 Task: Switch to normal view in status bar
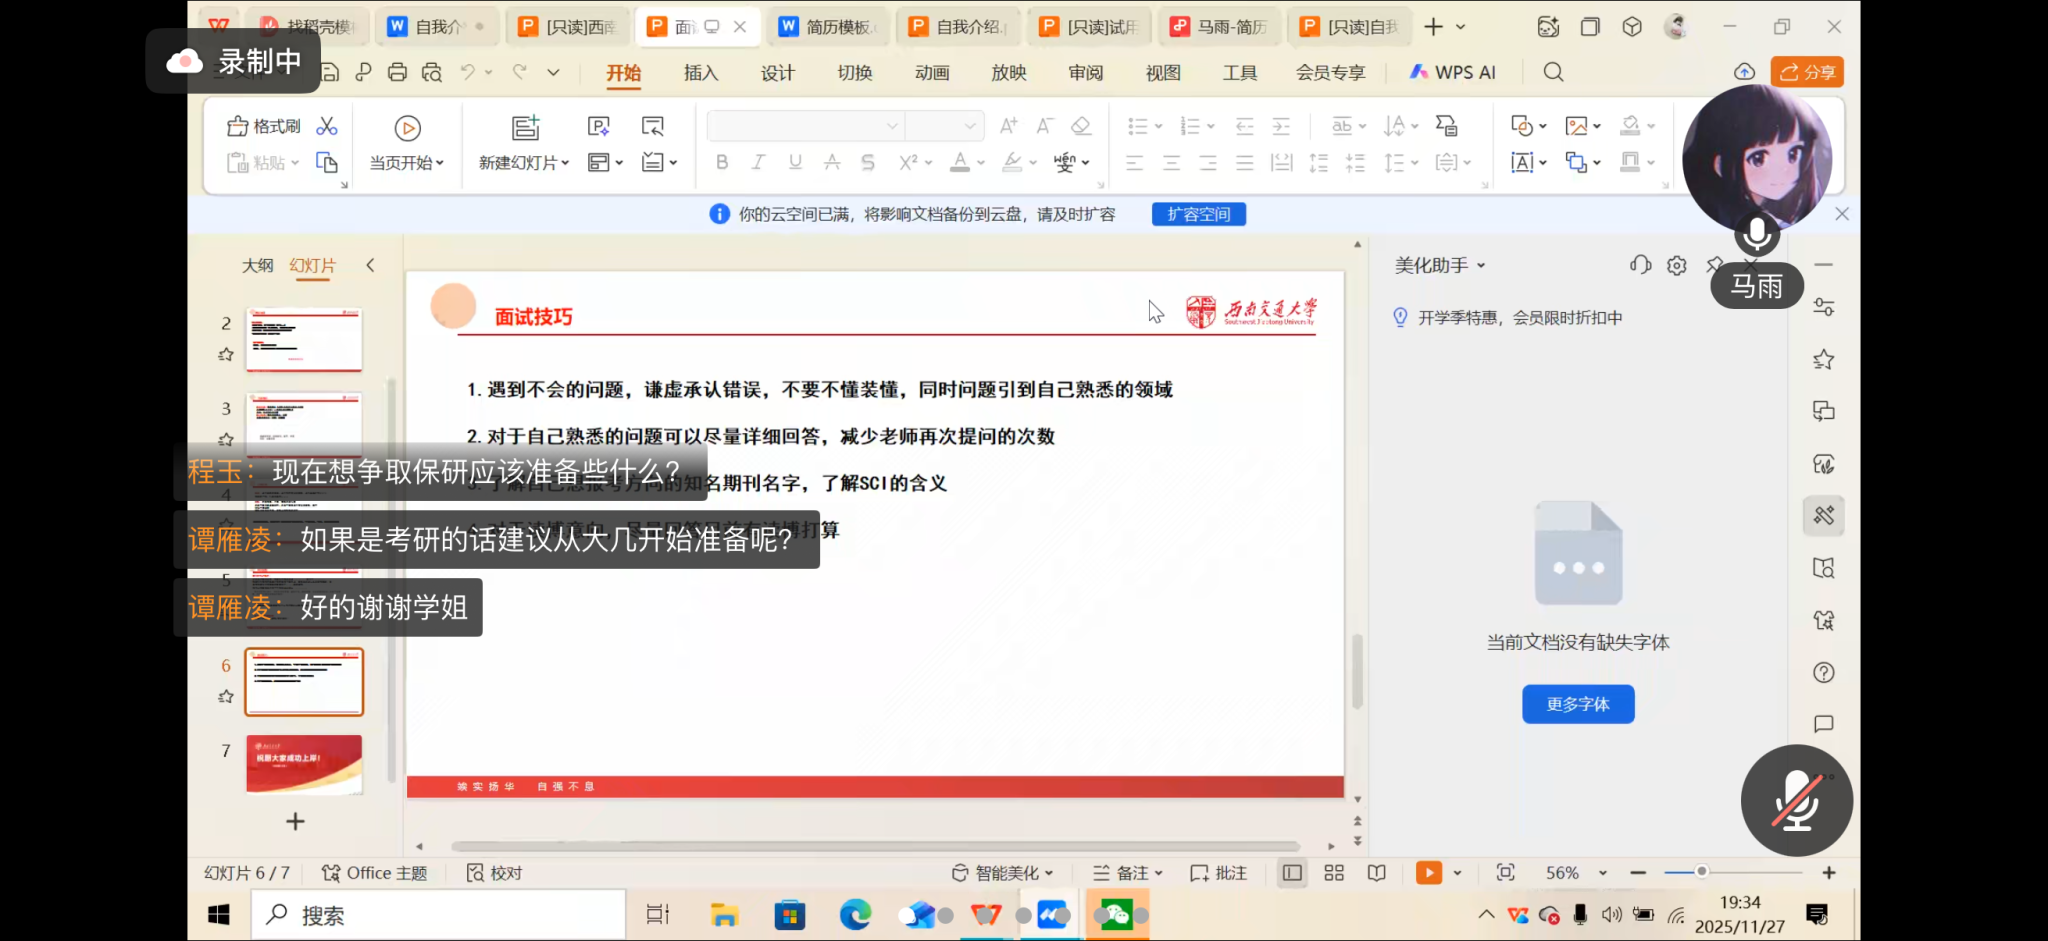[1292, 873]
